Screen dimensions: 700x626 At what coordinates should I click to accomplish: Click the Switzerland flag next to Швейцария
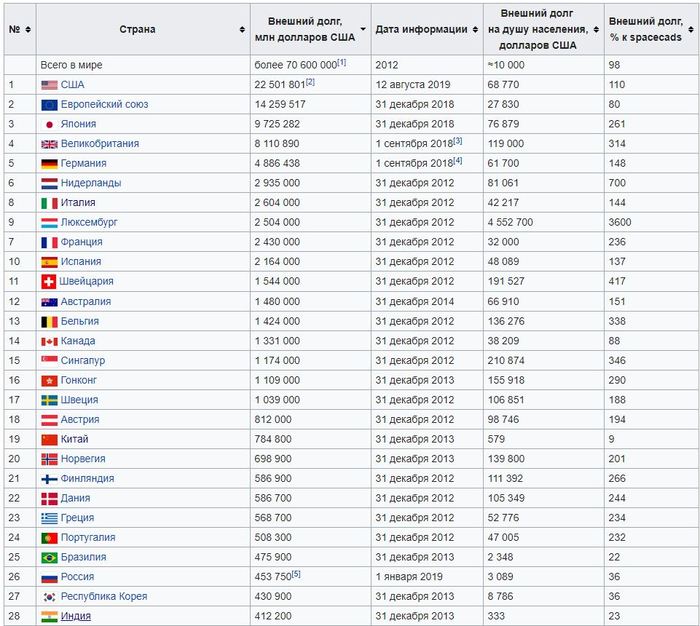pos(49,281)
